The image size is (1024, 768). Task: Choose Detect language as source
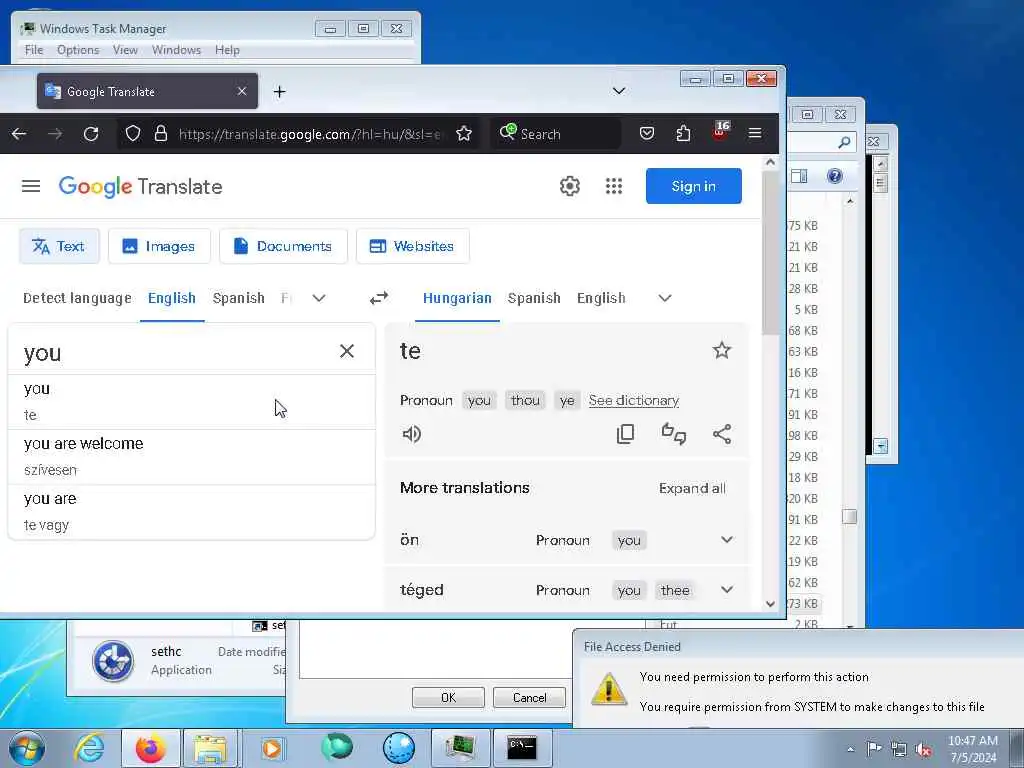[x=77, y=298]
